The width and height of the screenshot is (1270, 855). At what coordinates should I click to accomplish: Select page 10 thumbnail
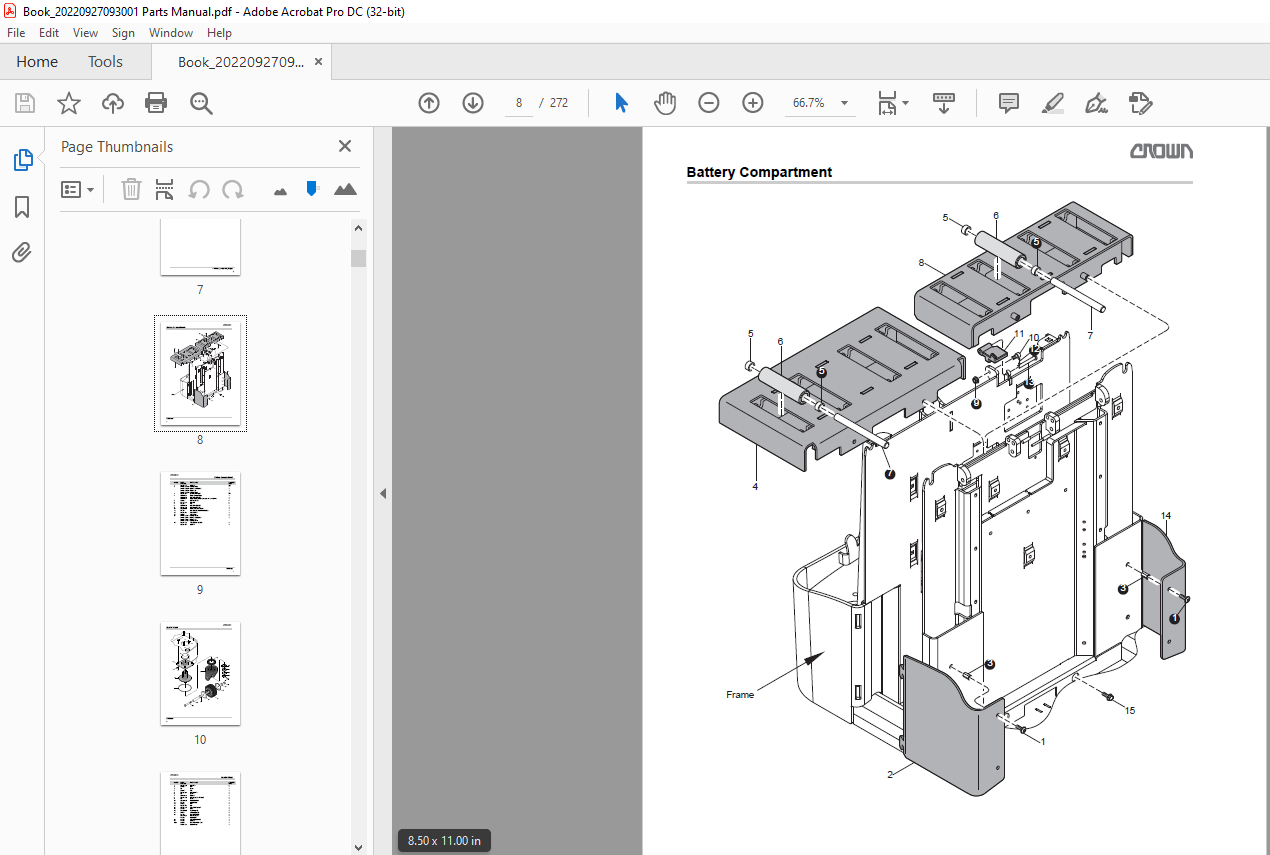[200, 673]
